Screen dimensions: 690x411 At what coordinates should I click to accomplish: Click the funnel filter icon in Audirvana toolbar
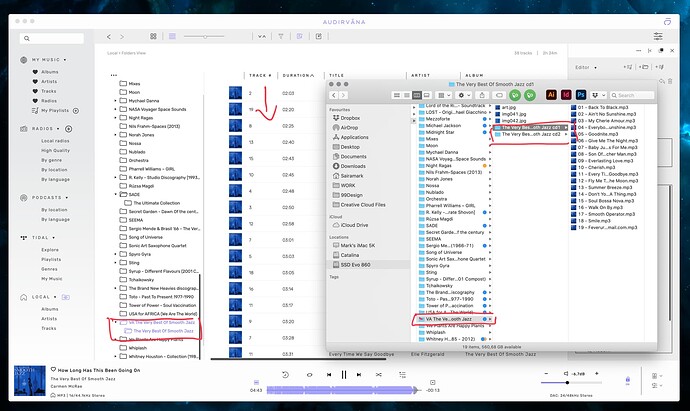point(281,37)
